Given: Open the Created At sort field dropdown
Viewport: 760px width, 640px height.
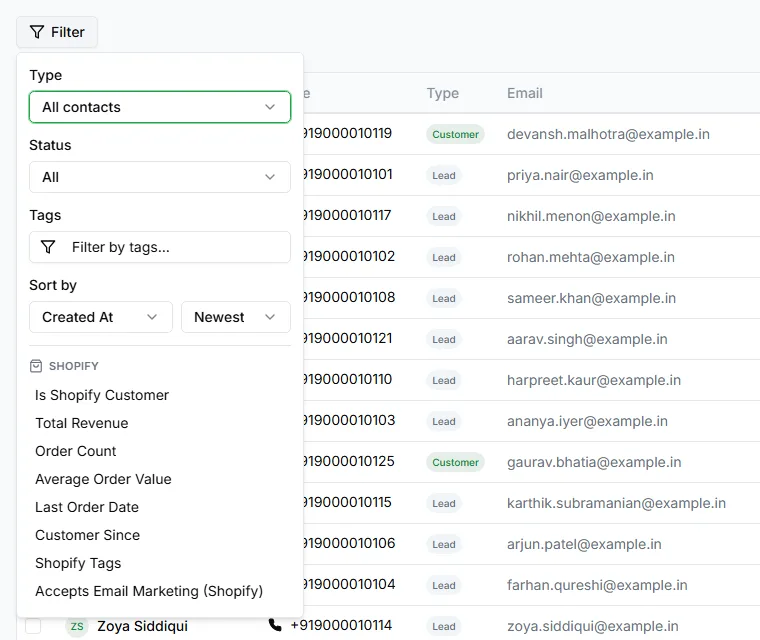Looking at the screenshot, I should [x=101, y=317].
